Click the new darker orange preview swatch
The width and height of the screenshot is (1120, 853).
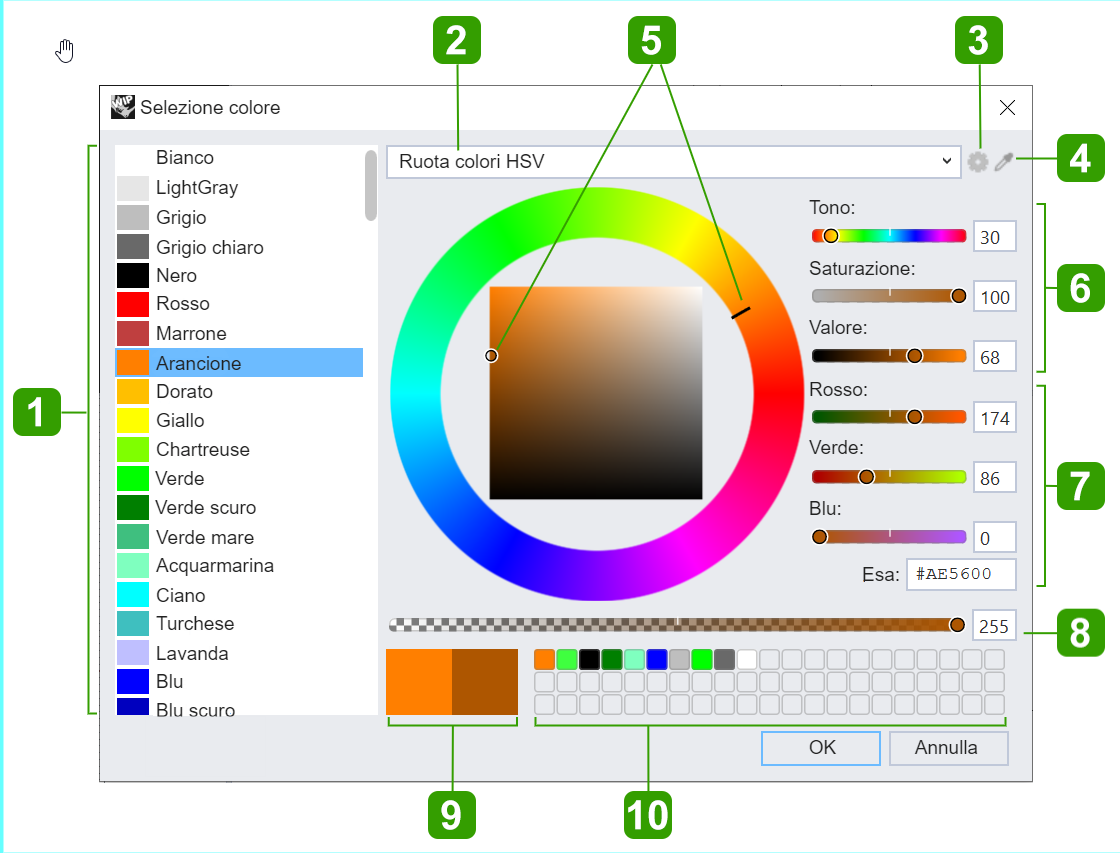tap(485, 682)
